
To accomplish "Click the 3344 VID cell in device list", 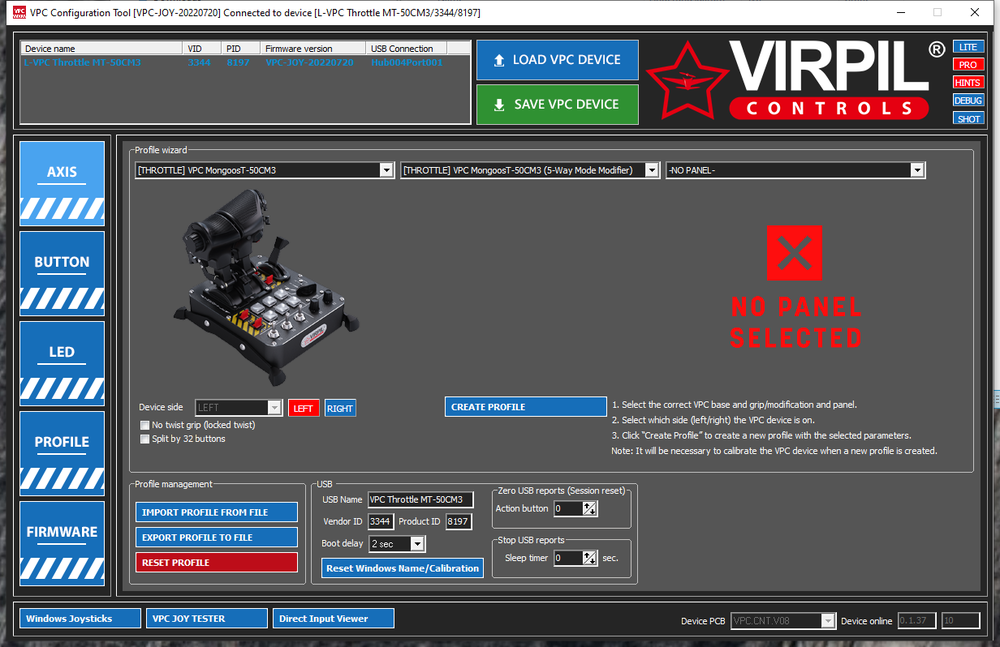I will (x=199, y=63).
